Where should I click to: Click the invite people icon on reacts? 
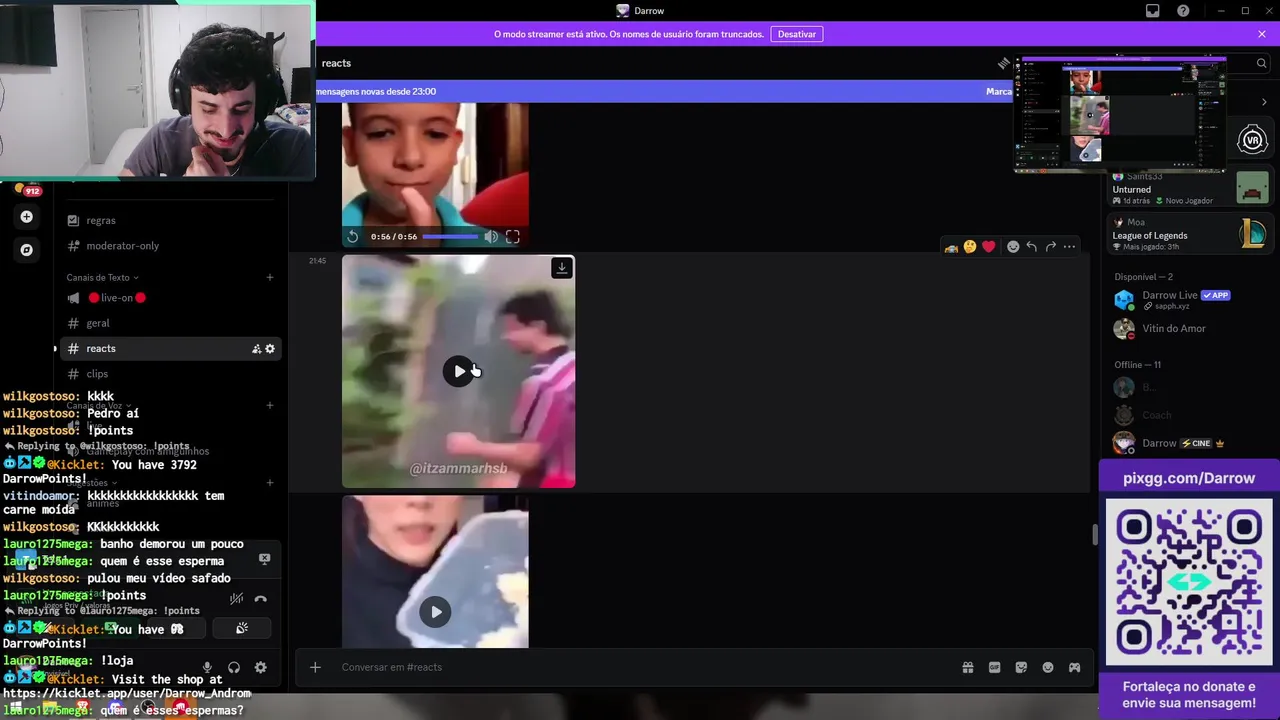coord(256,349)
